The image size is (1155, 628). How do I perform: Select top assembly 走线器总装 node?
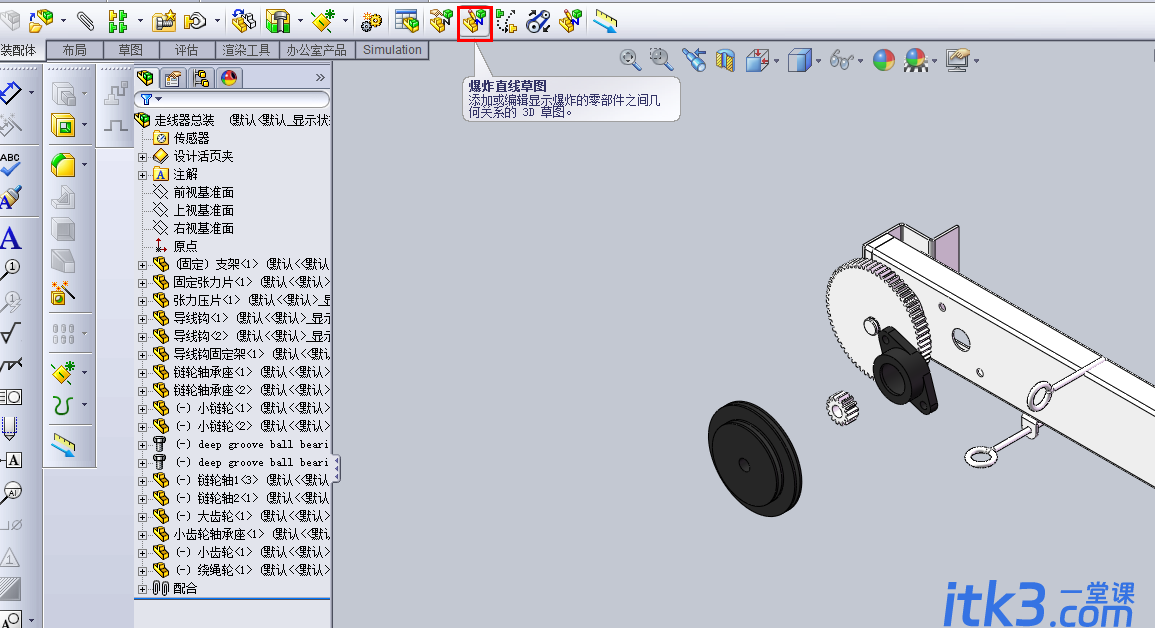point(184,120)
